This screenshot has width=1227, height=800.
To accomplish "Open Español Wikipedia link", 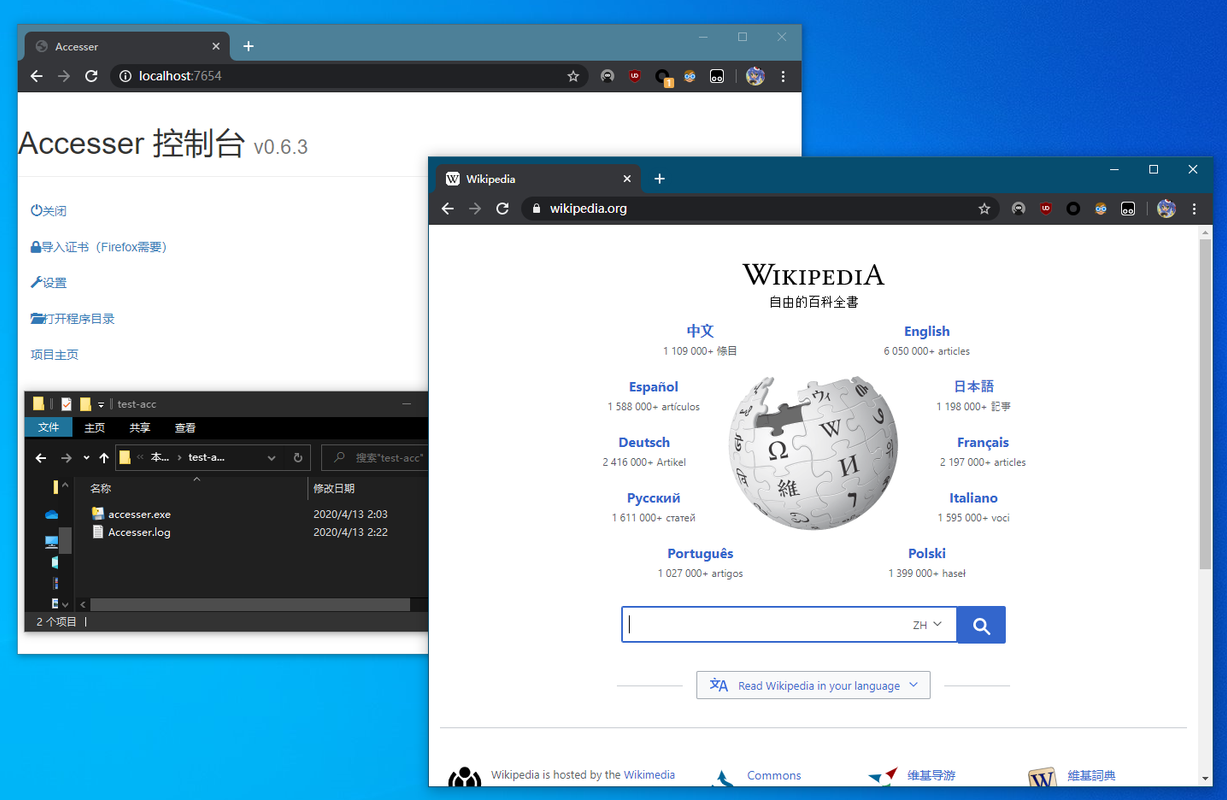I will click(654, 387).
